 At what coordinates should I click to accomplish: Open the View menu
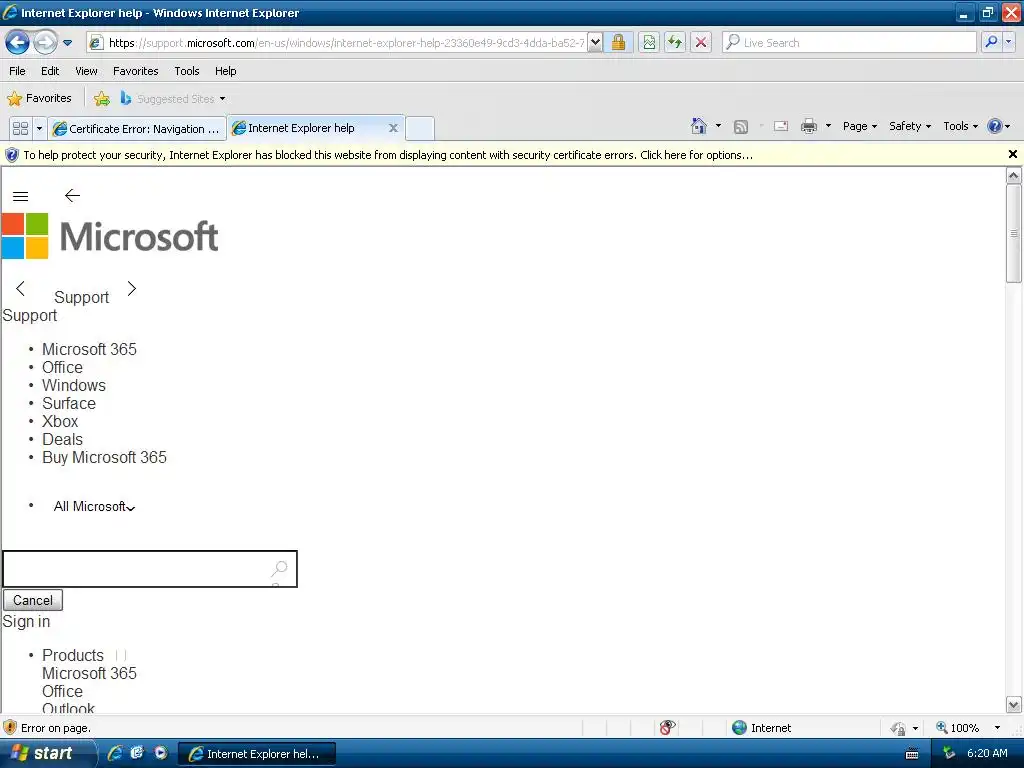tap(86, 71)
